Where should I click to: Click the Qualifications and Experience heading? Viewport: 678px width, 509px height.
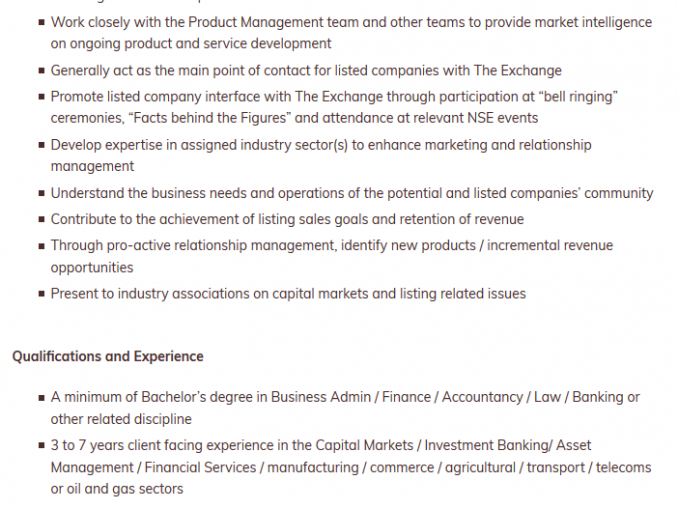(108, 356)
